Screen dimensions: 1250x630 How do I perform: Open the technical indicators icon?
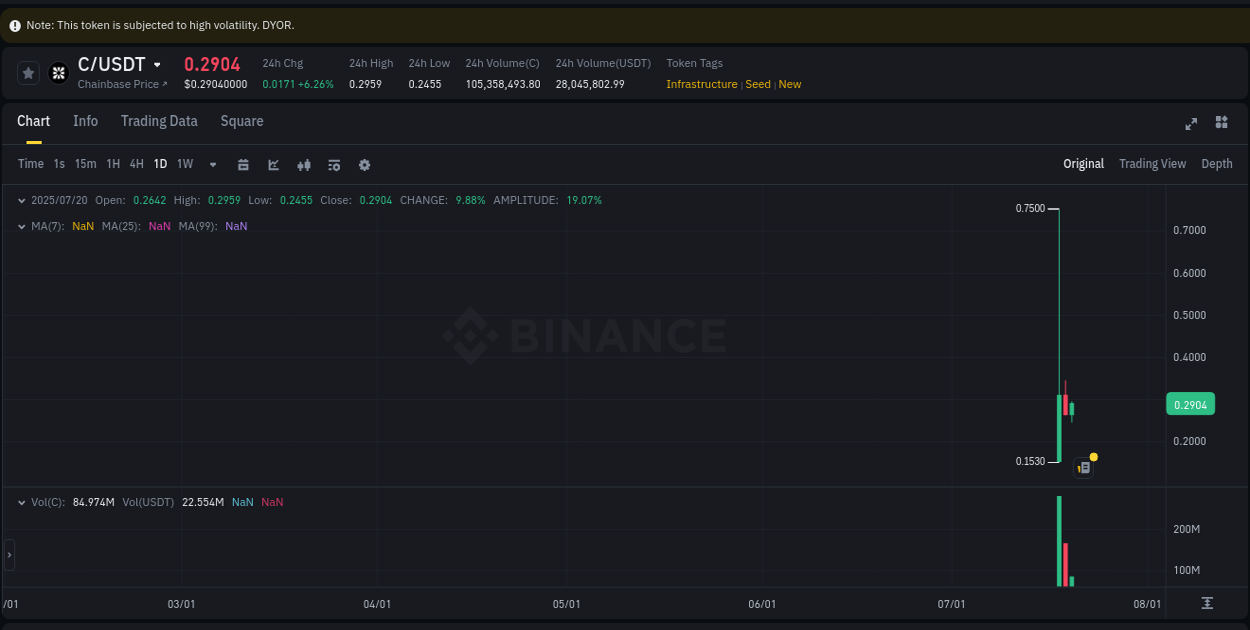(x=333, y=164)
